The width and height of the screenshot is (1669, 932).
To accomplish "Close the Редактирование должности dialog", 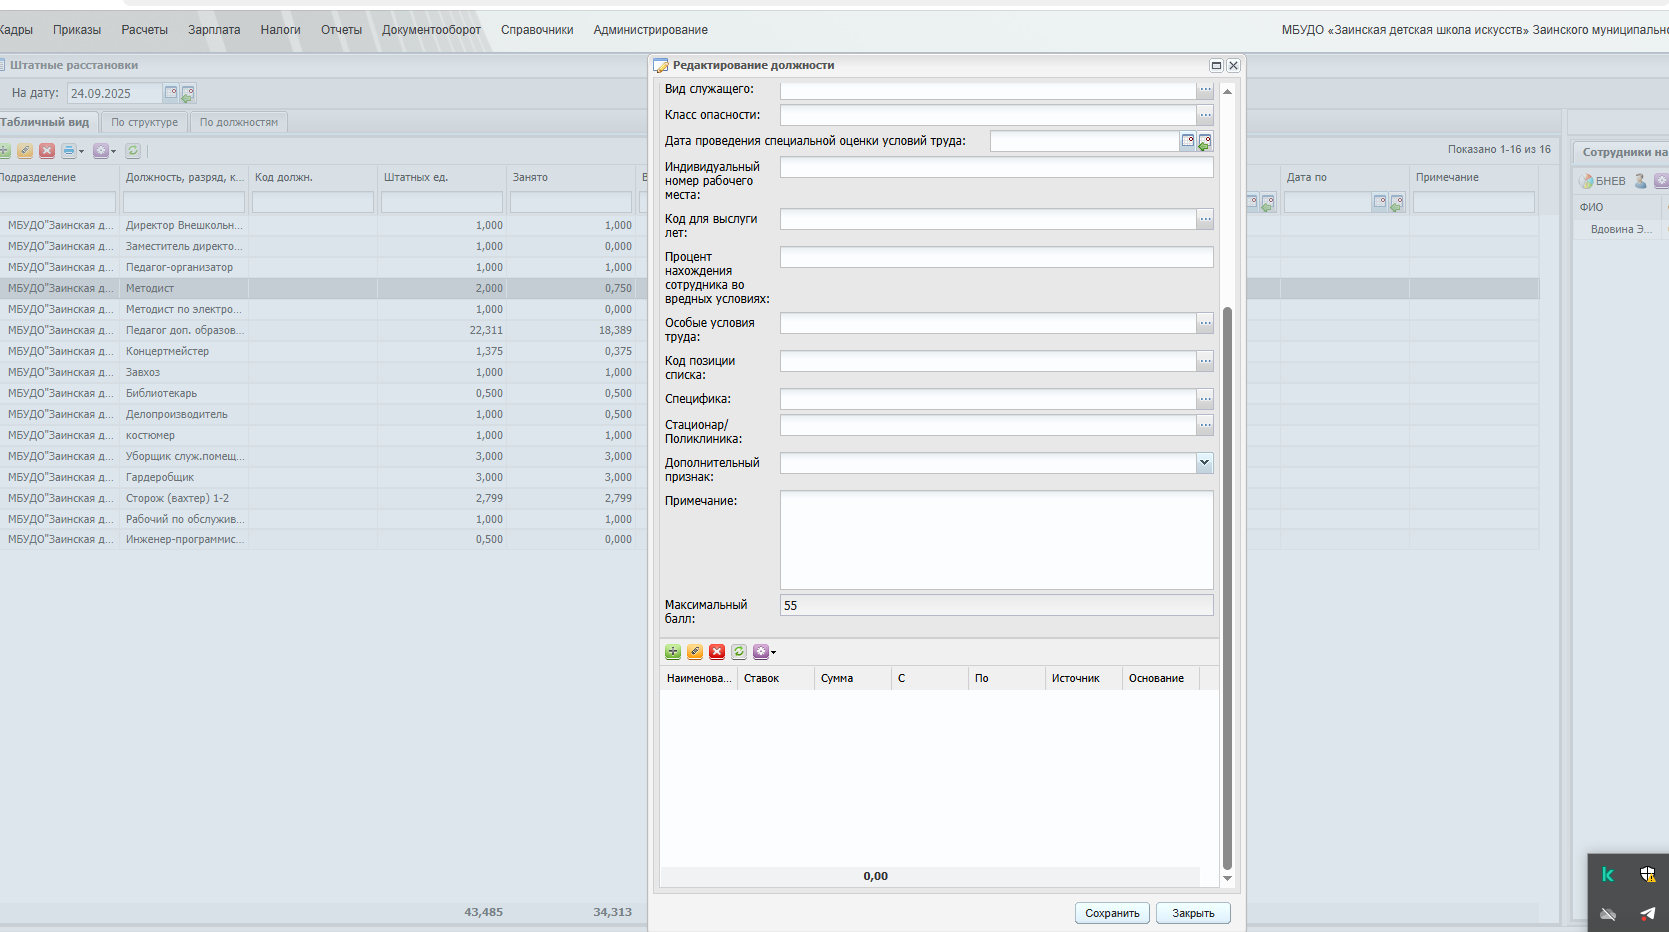I will 1233,65.
